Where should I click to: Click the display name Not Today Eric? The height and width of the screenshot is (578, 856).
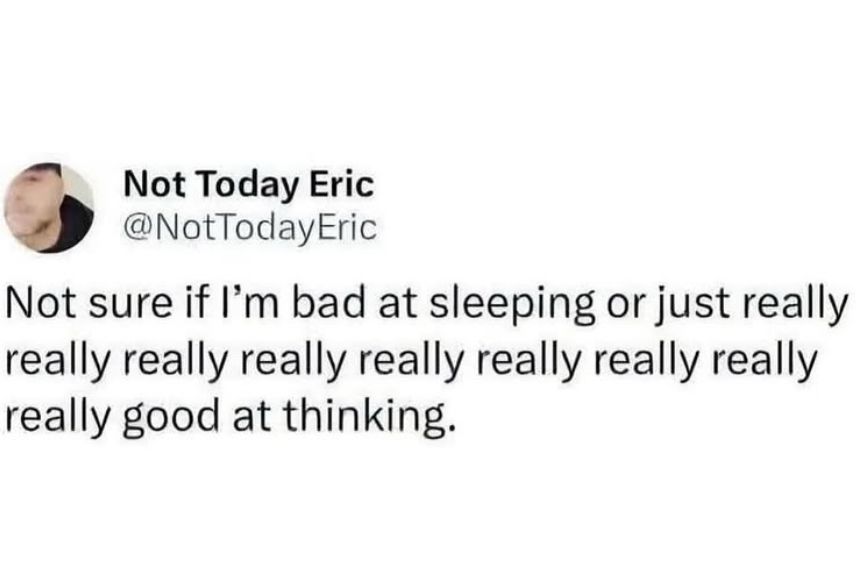249,185
